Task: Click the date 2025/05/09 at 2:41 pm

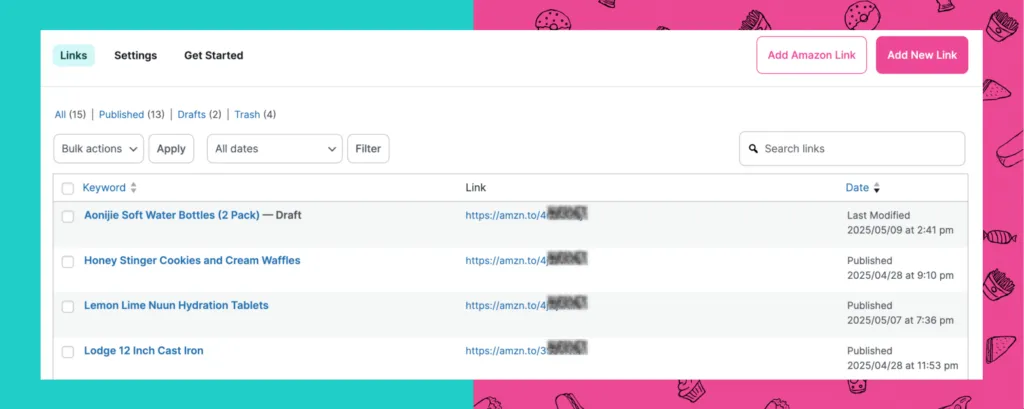Action: pyautogui.click(x=900, y=230)
